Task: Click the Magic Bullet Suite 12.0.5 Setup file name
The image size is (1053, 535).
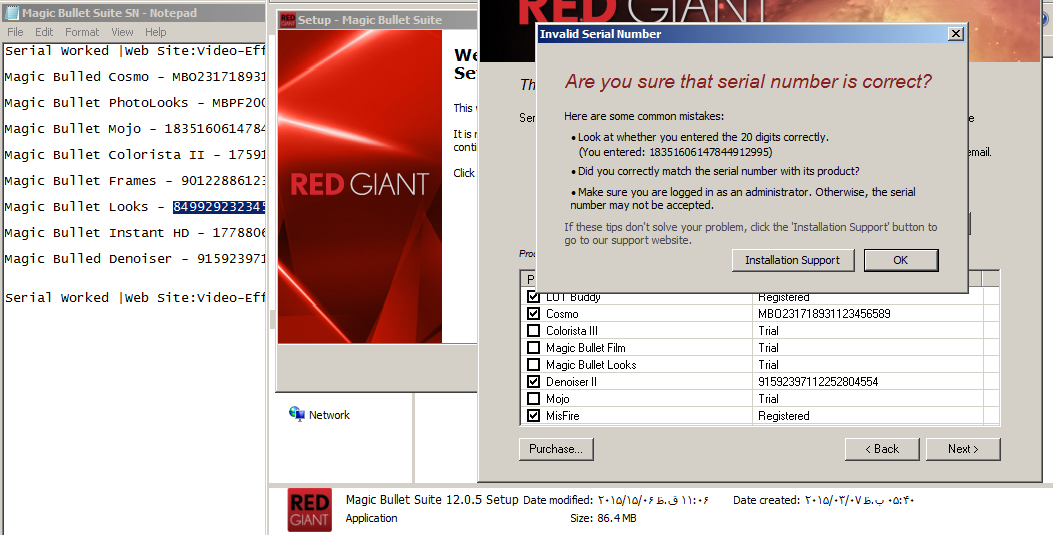Action: coord(432,499)
